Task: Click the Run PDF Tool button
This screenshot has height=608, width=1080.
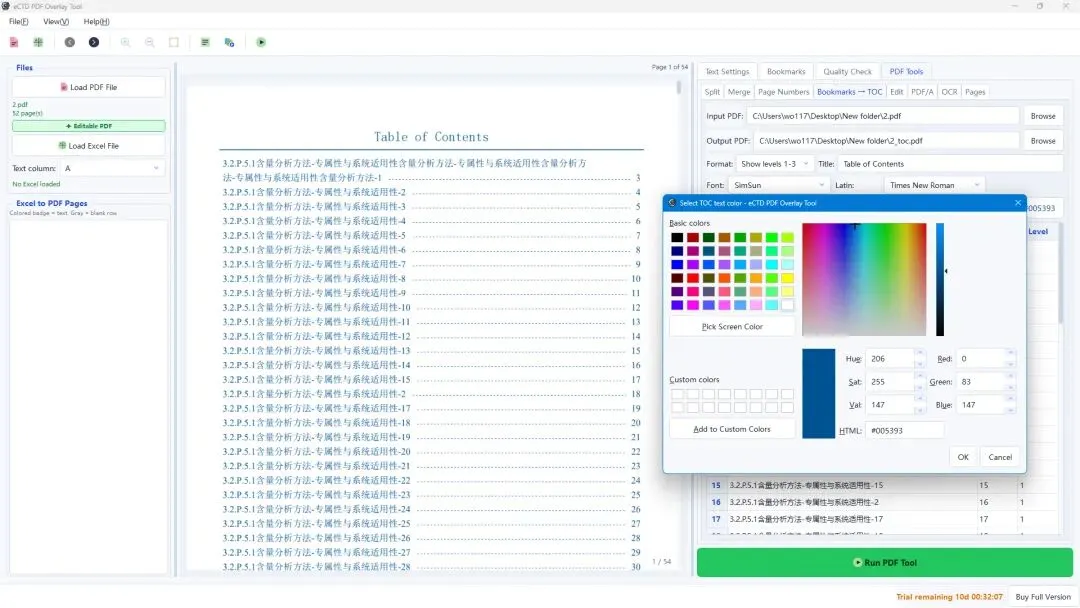Action: (x=884, y=563)
